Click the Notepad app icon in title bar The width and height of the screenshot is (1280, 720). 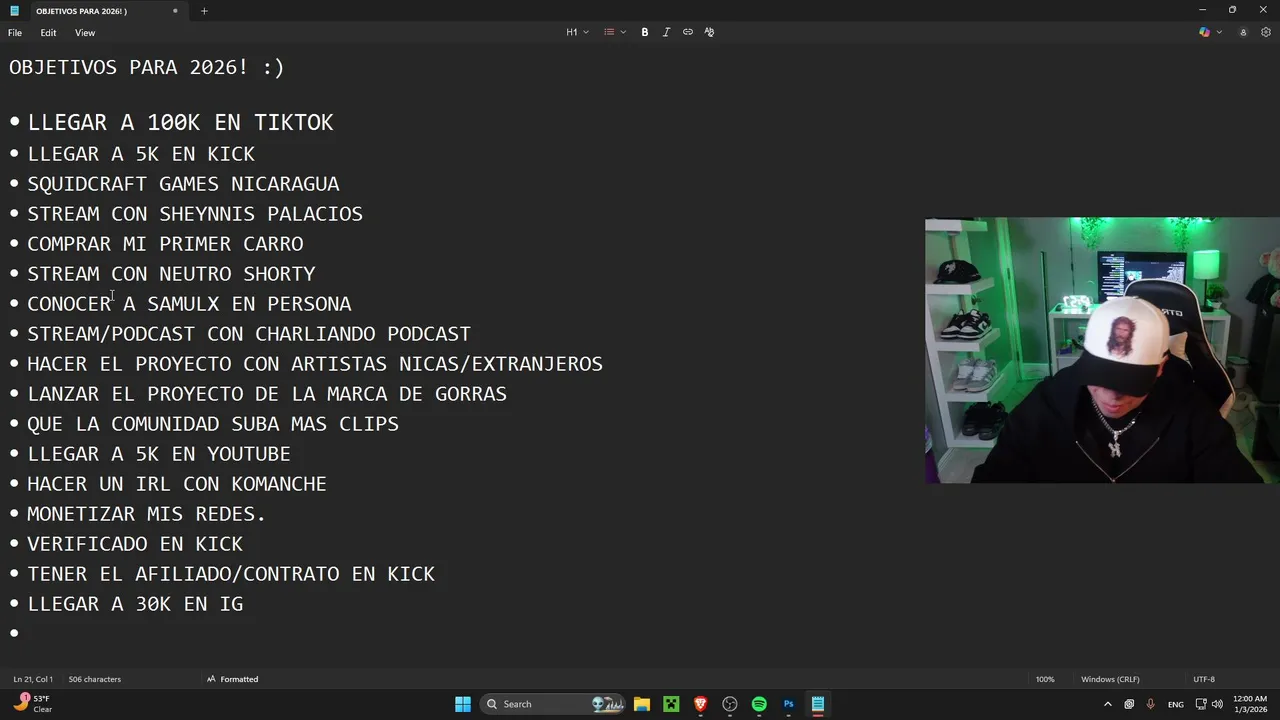[14, 11]
